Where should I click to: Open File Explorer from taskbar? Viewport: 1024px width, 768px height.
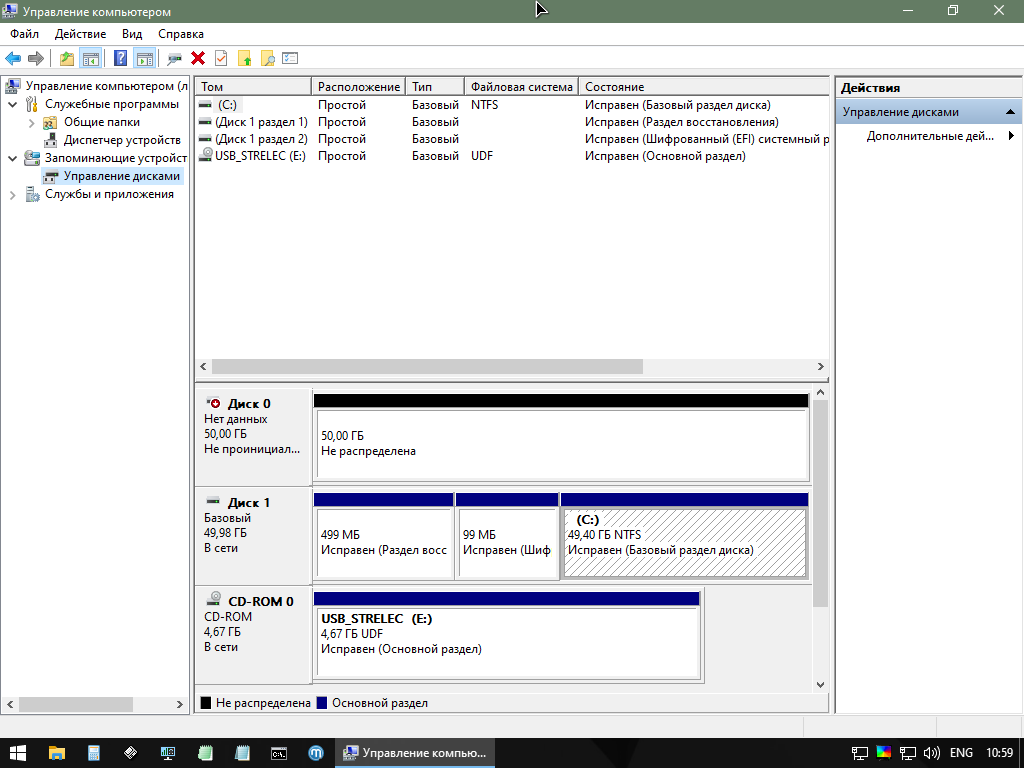57,753
